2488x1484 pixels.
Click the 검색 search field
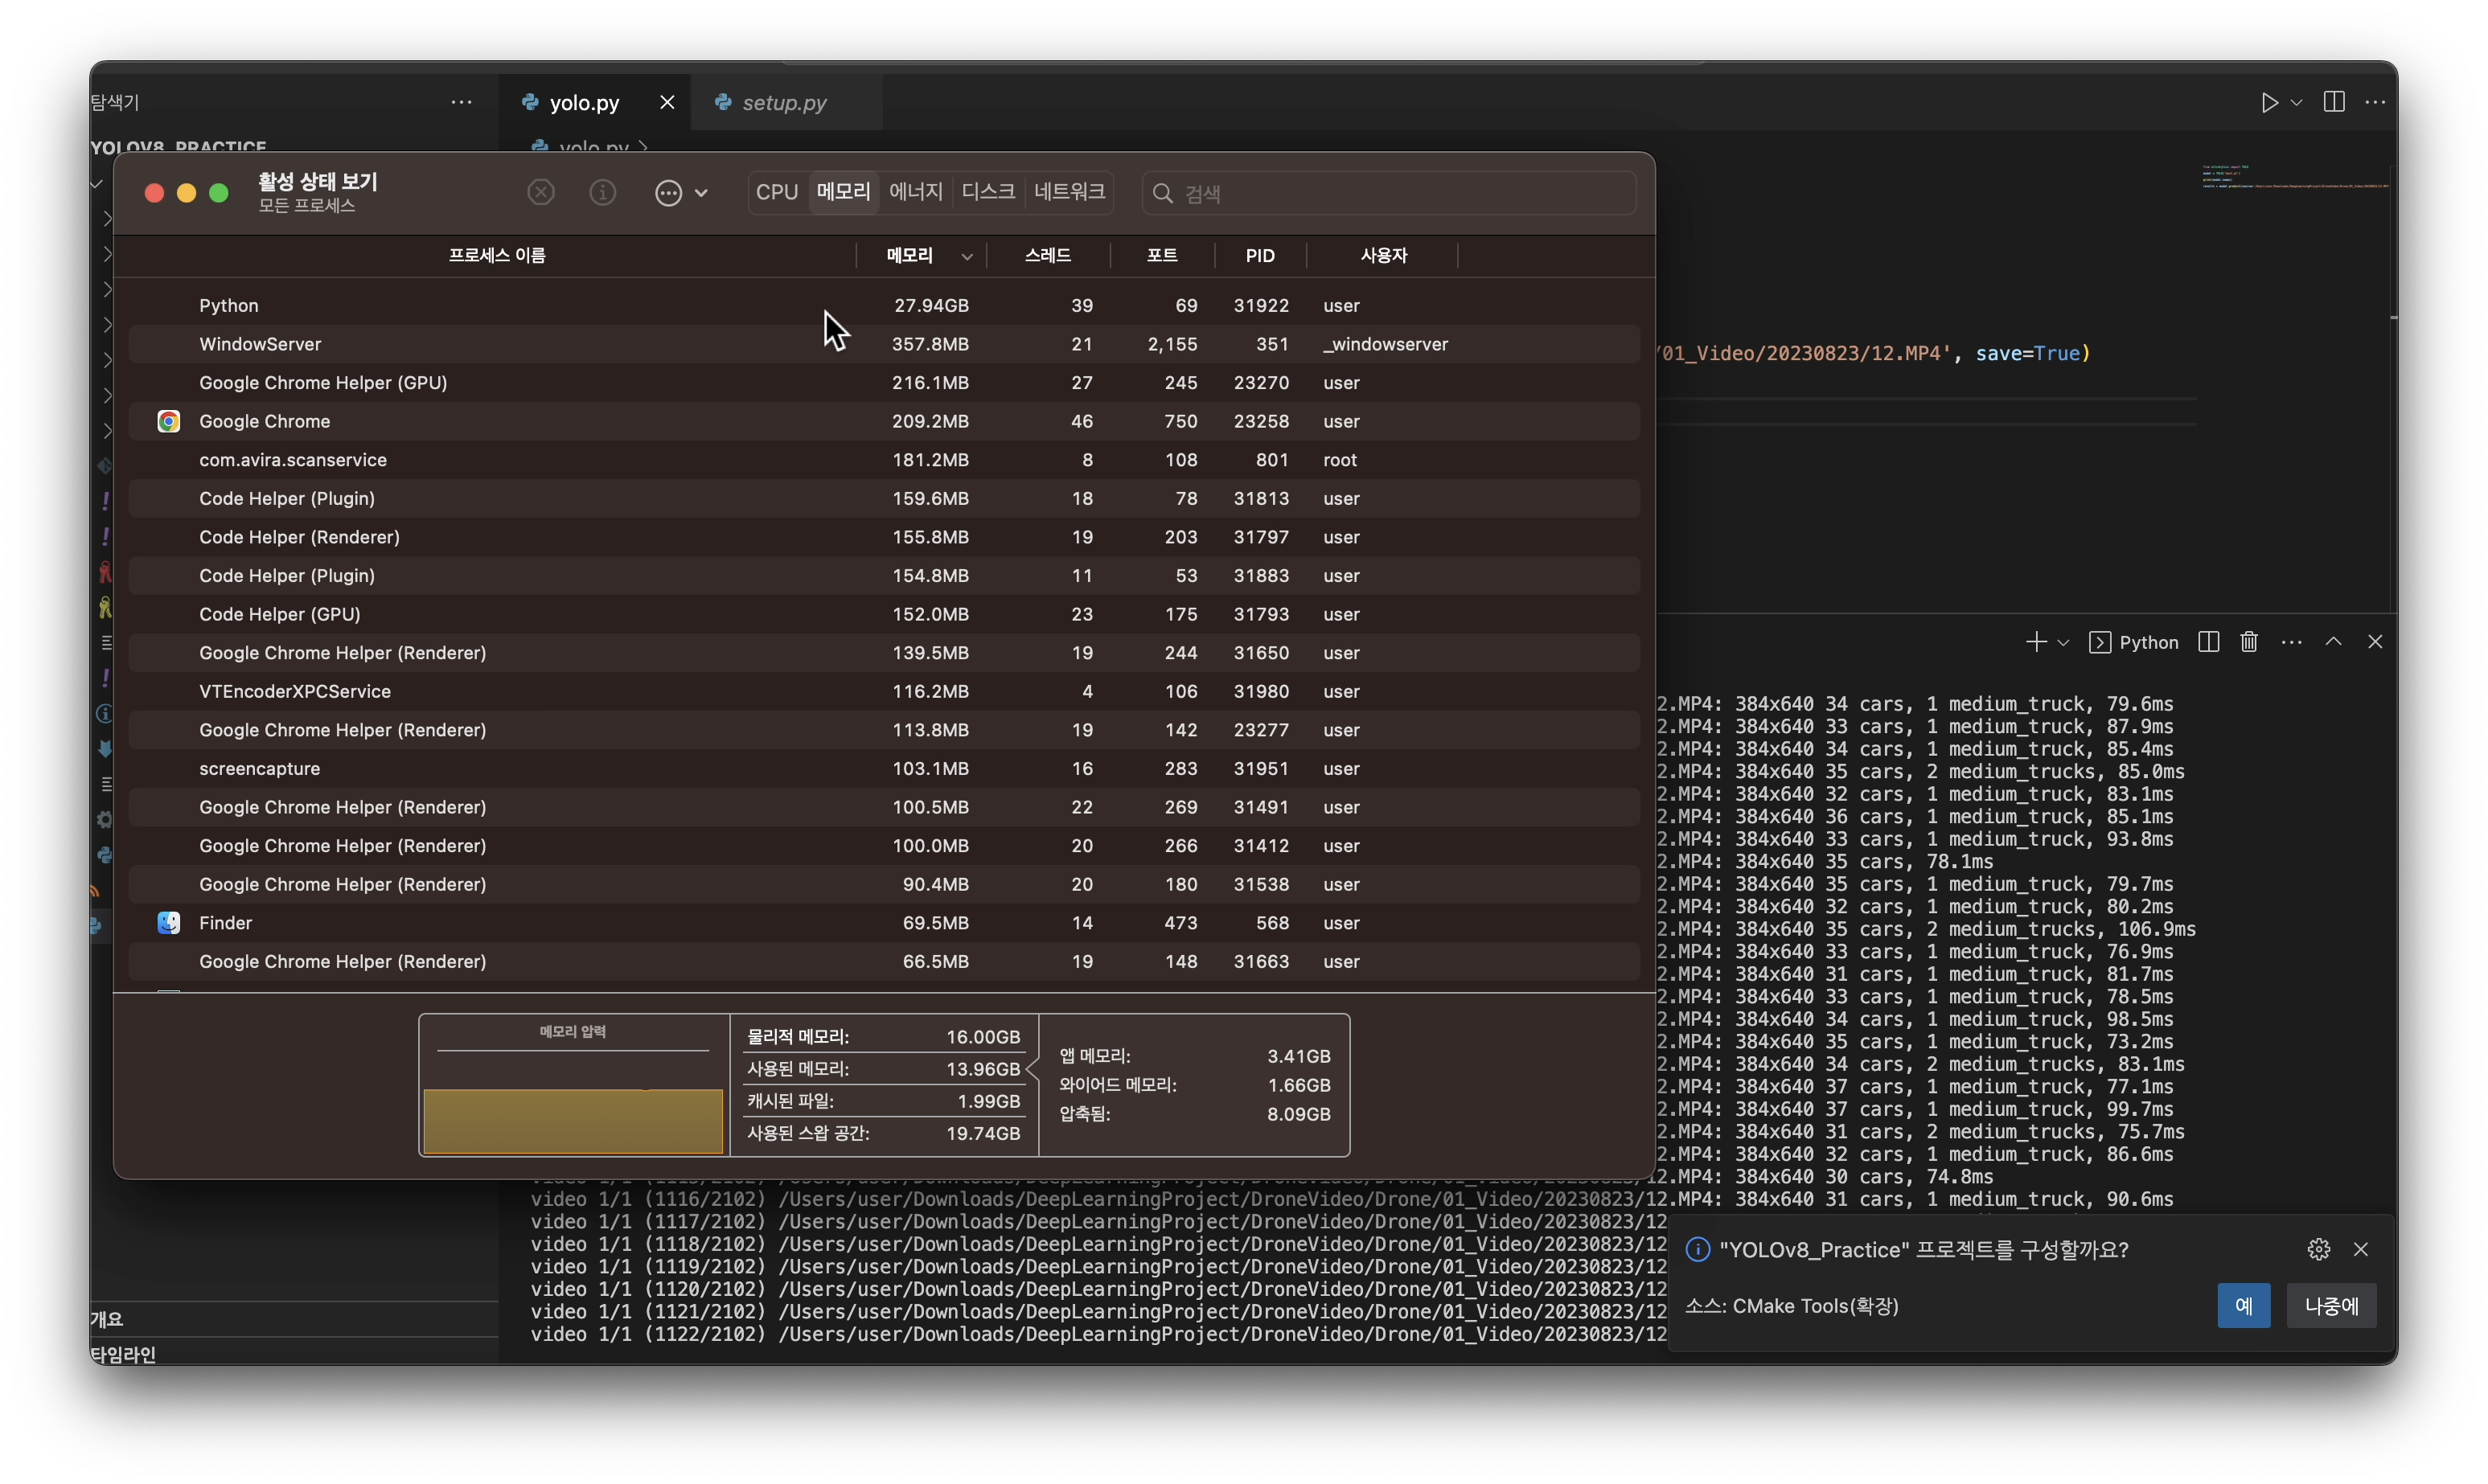click(x=1400, y=193)
